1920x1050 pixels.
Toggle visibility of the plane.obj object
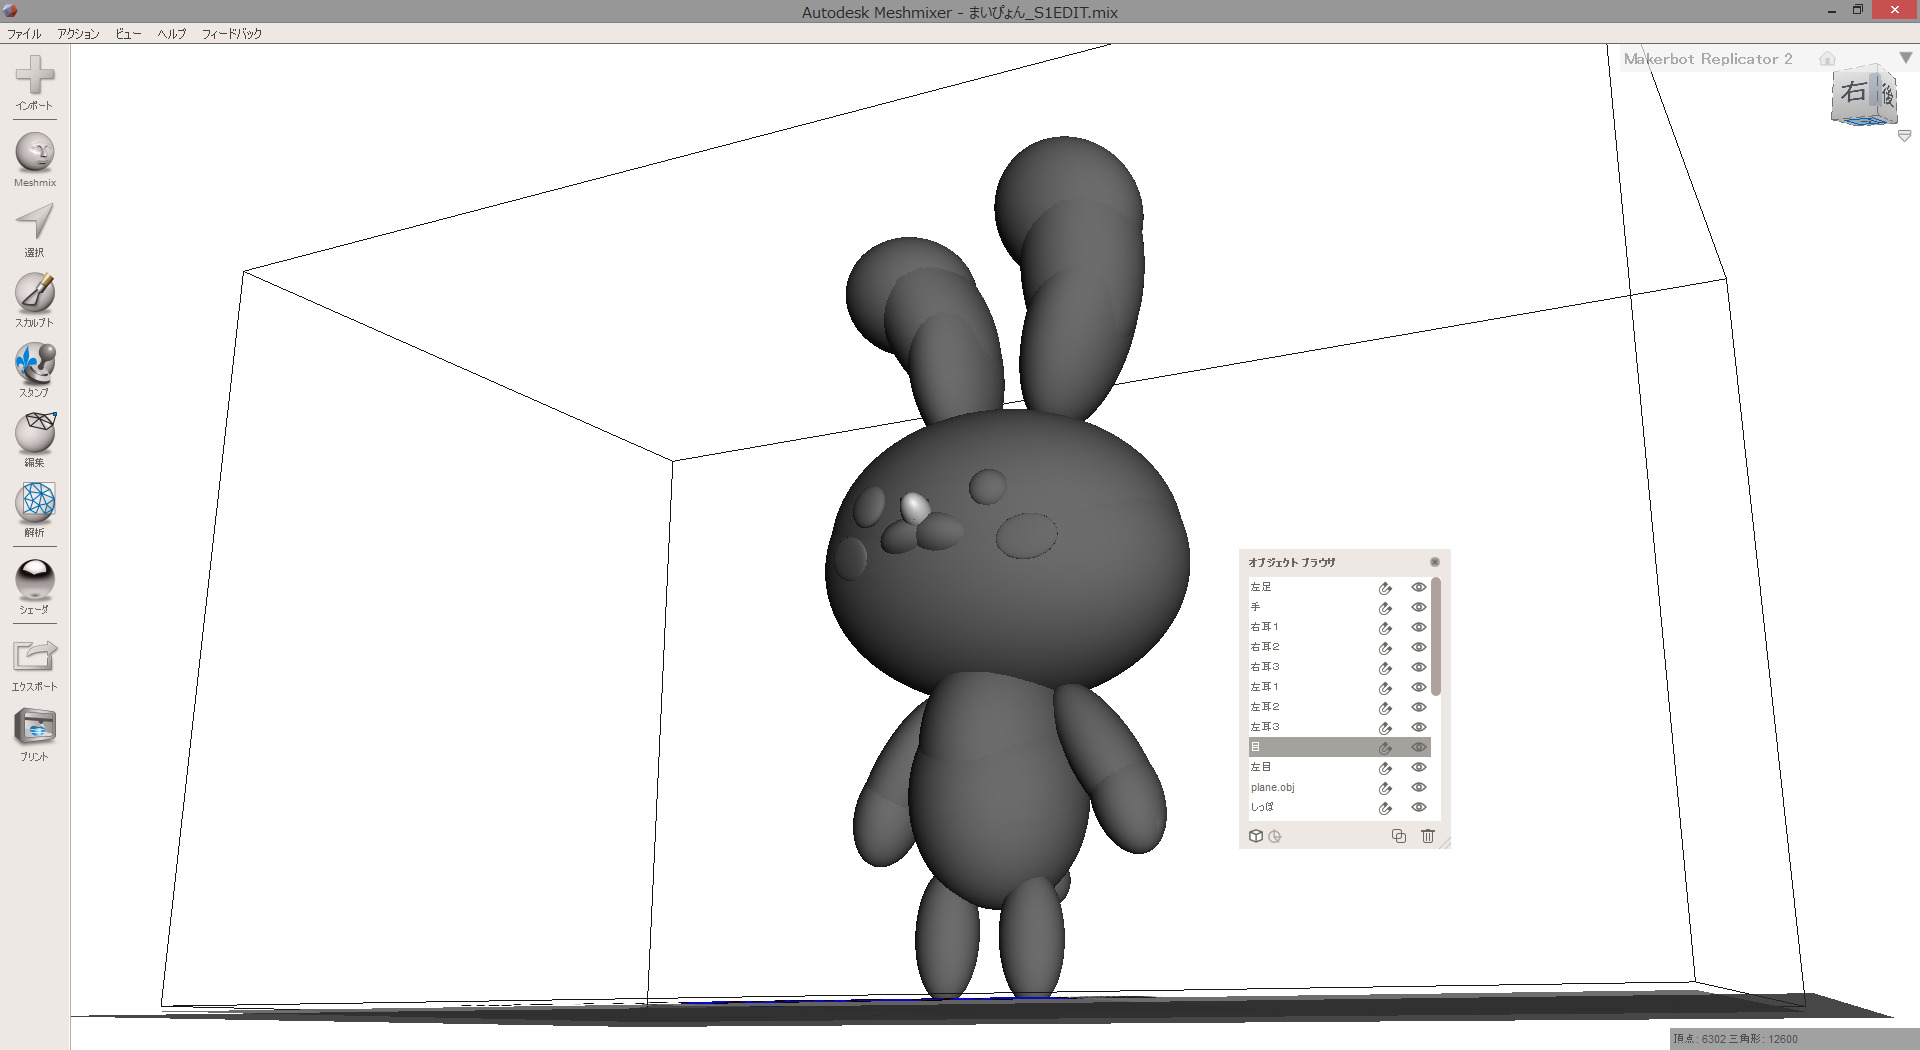pos(1418,787)
